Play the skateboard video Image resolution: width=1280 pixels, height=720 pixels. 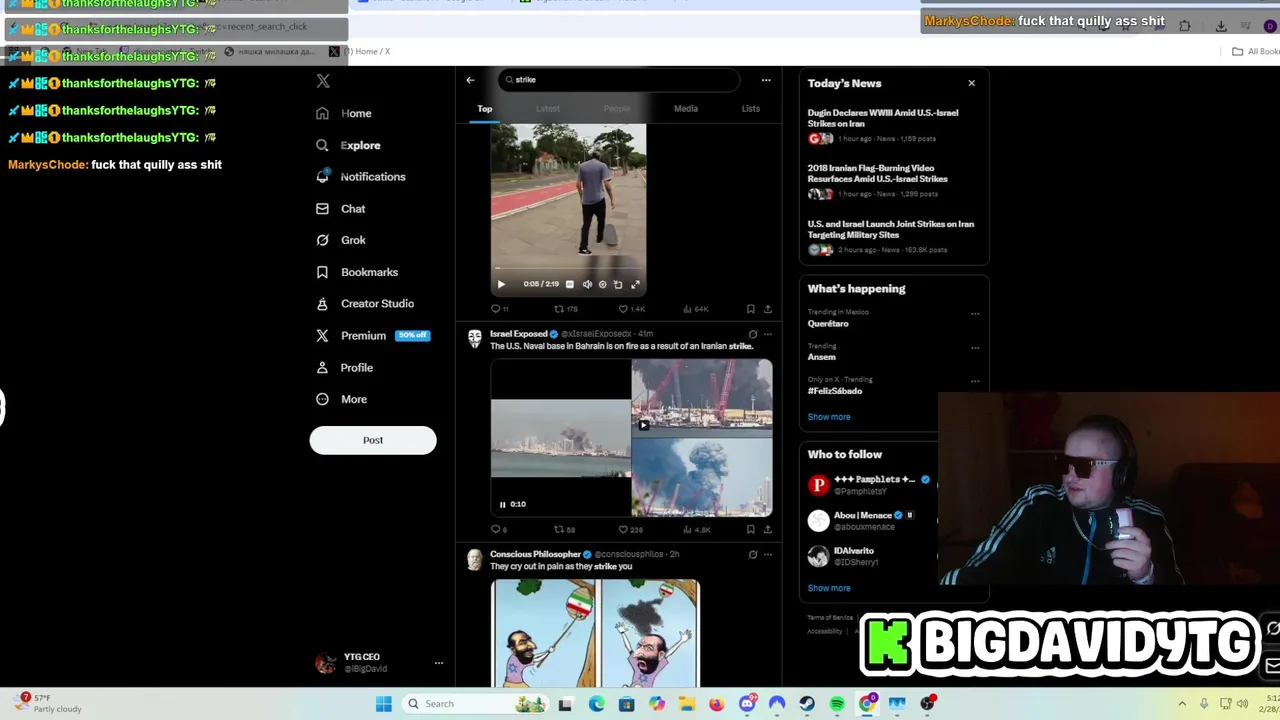[501, 284]
